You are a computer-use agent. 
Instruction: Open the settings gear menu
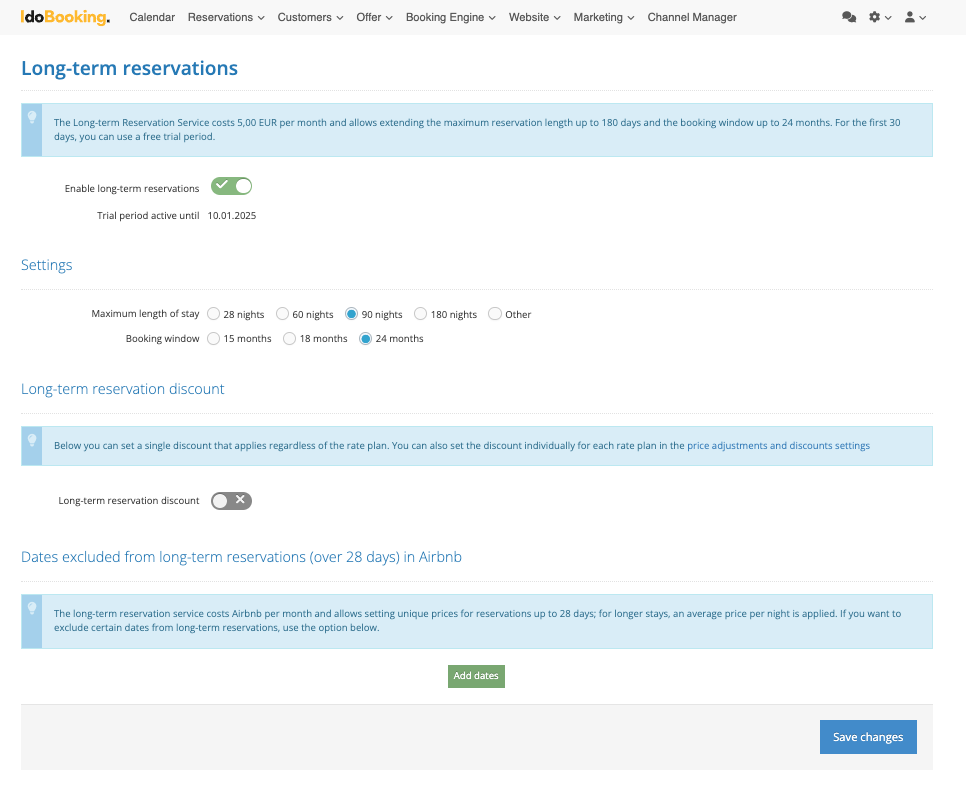879,17
